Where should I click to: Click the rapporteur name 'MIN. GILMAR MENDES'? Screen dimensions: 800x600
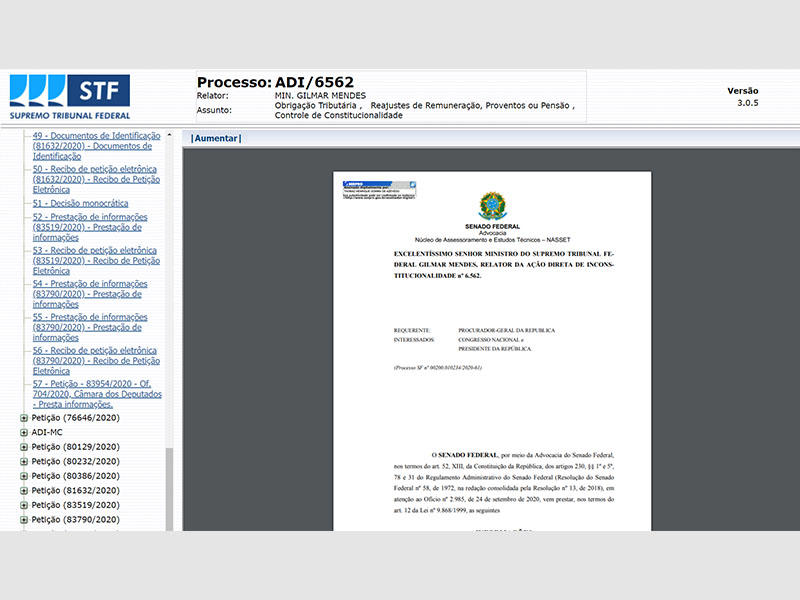coord(320,95)
